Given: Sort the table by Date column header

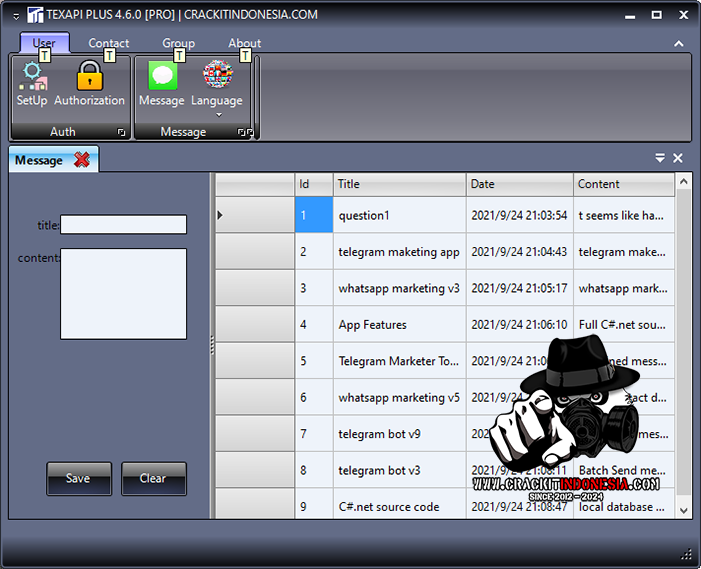Looking at the screenshot, I should tap(520, 184).
